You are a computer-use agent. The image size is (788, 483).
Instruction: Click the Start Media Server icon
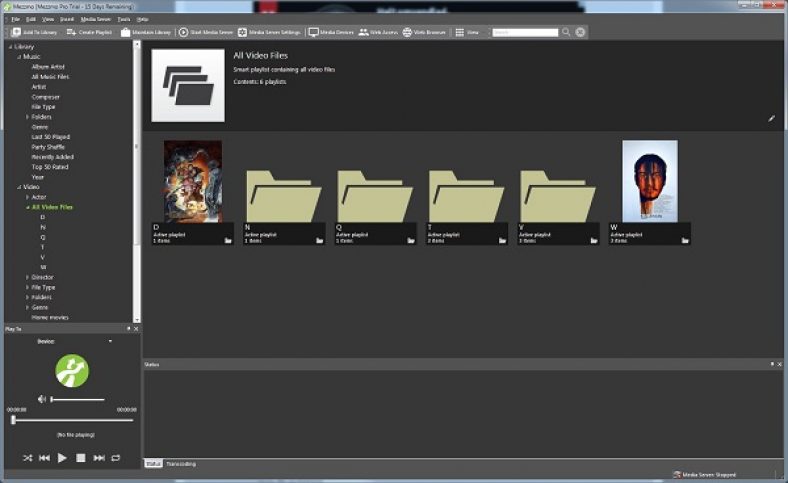(183, 32)
